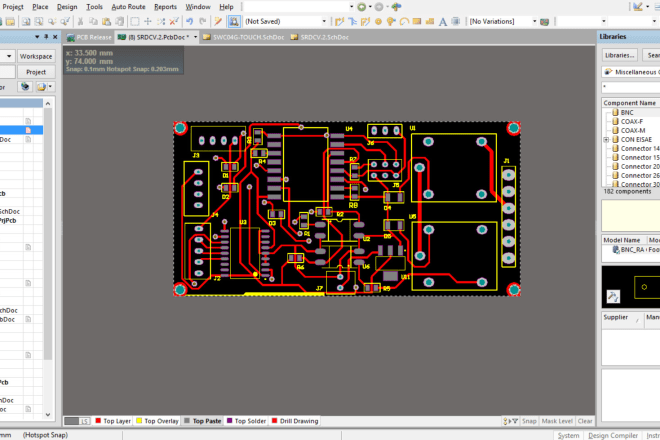Toggle the pin on Projects panel
The height and width of the screenshot is (440, 660).
(46, 37)
